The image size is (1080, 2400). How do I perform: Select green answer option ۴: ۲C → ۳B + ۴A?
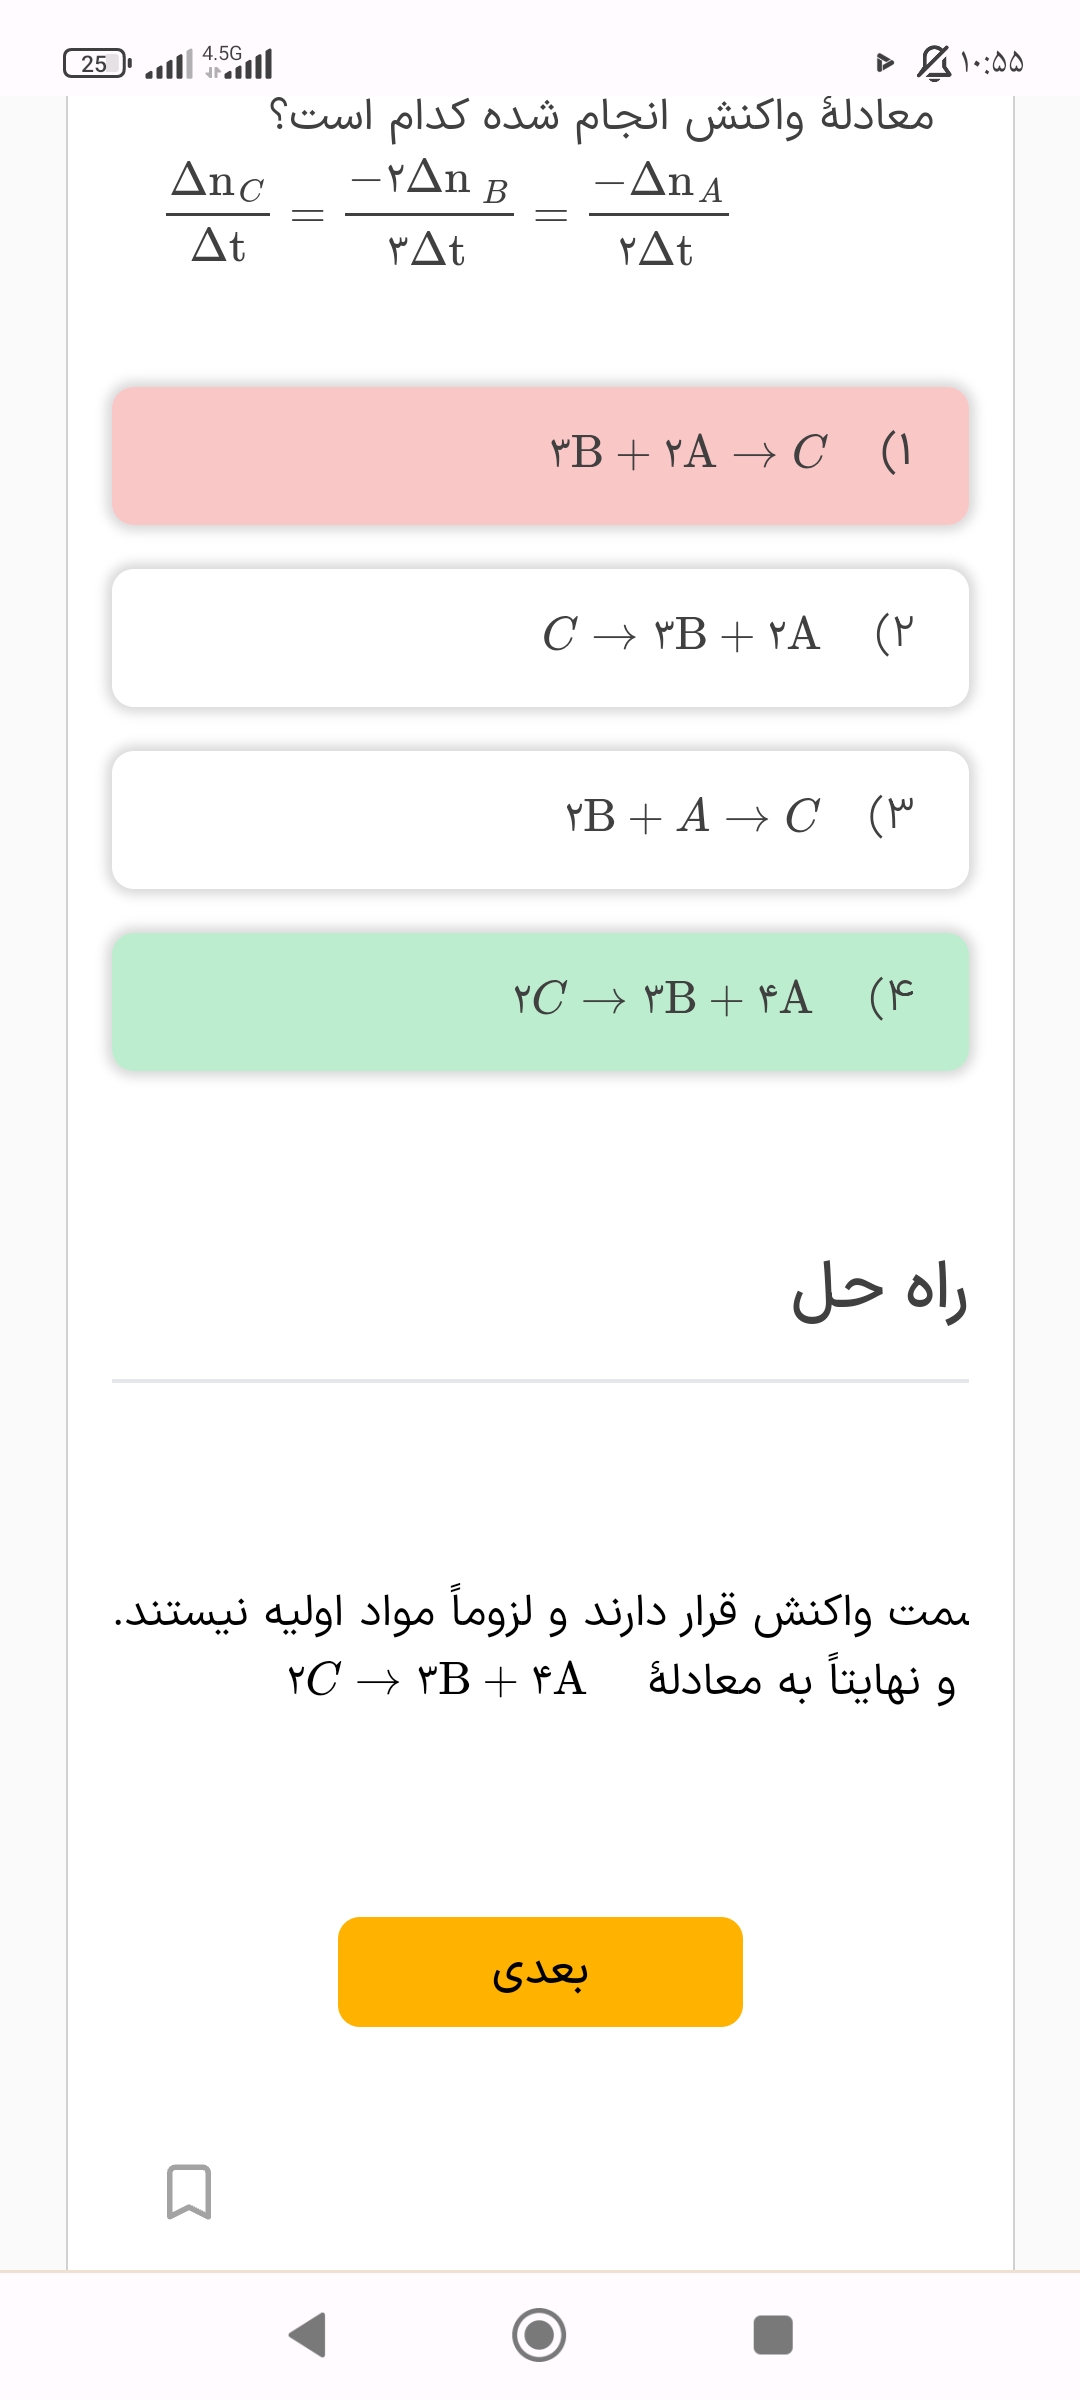click(540, 1001)
